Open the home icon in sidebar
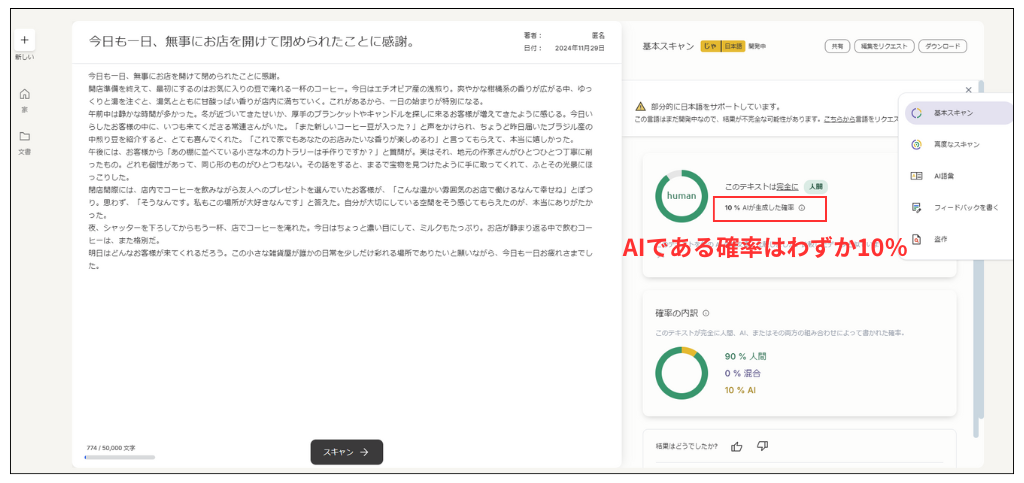This screenshot has height=483, width=1024. [24, 94]
